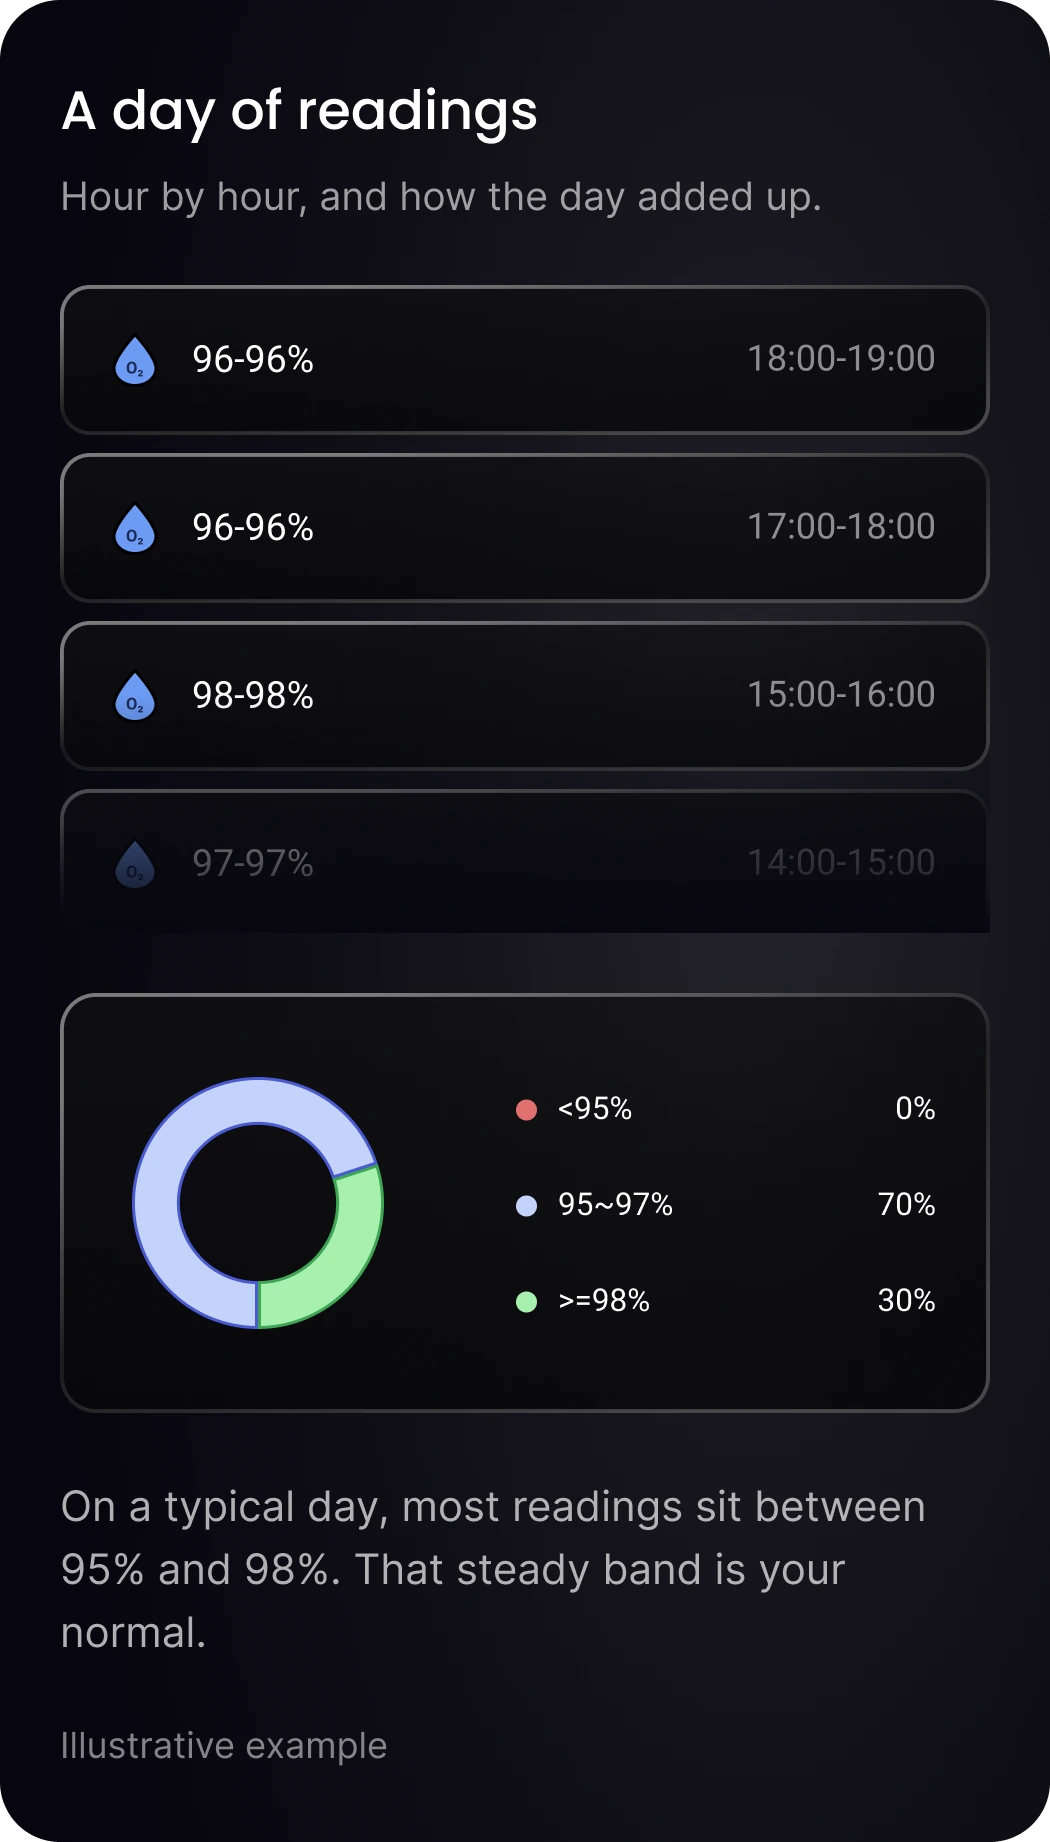Click the 'Illustrative example' caption
The image size is (1050, 1842).
224,1746
